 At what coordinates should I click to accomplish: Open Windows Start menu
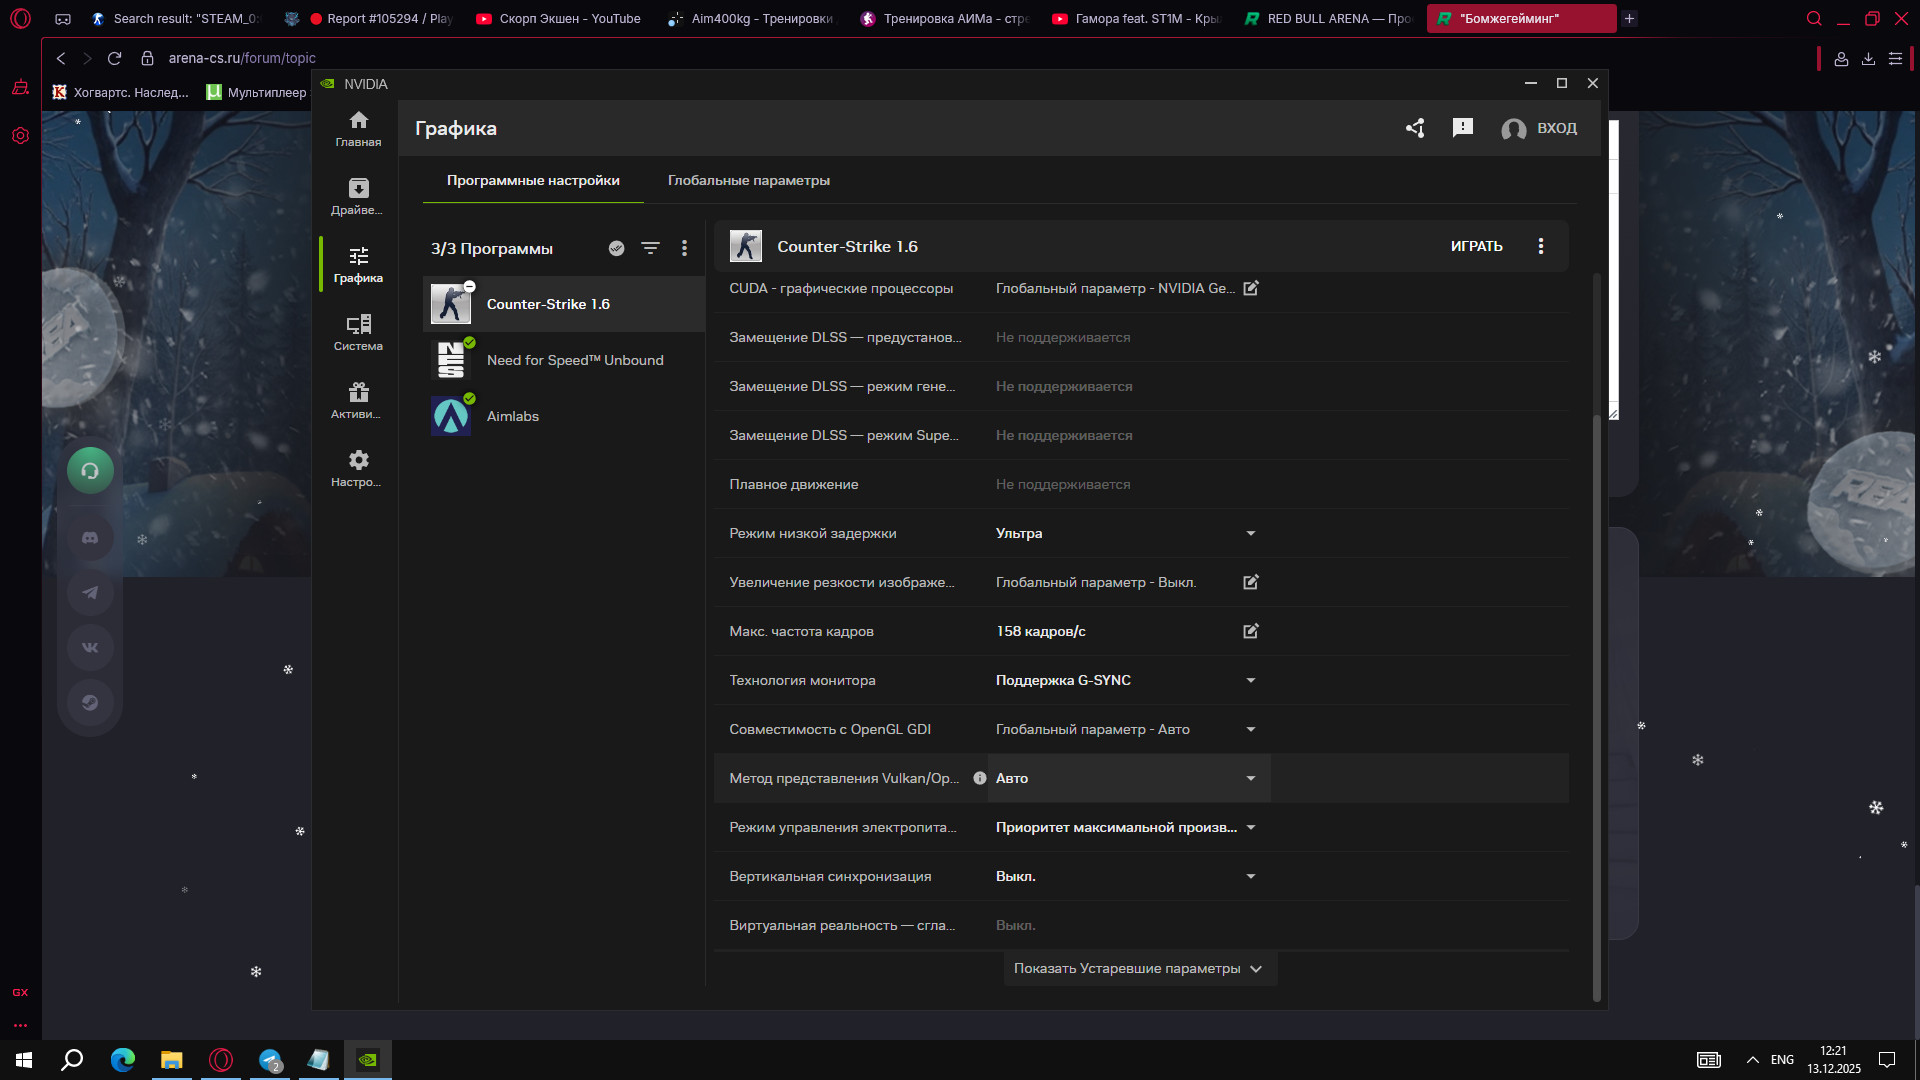tap(24, 1060)
